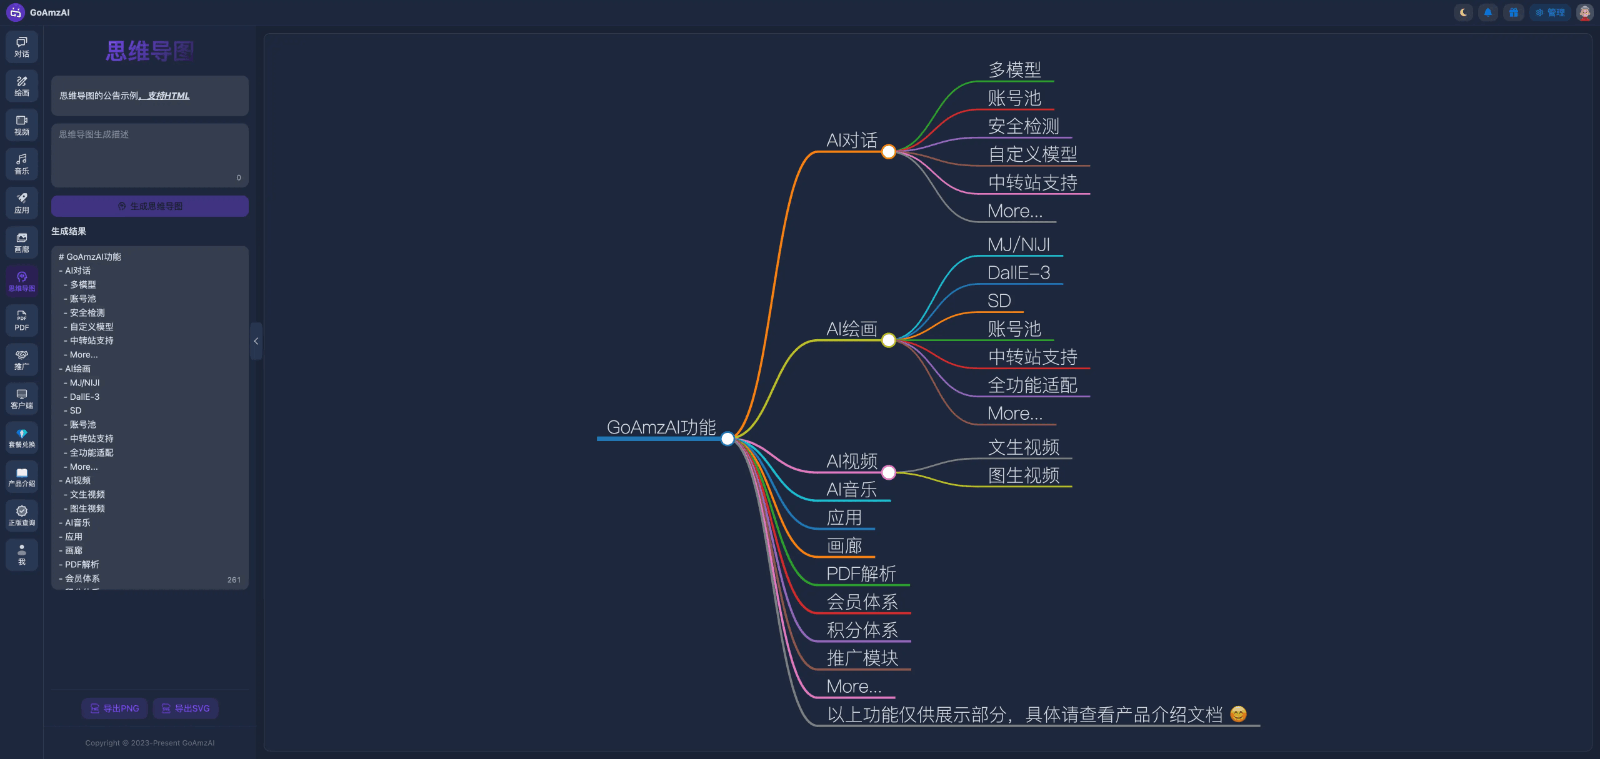Open the 绘画 drawing sidebar icon
The width and height of the screenshot is (1600, 759).
22,85
